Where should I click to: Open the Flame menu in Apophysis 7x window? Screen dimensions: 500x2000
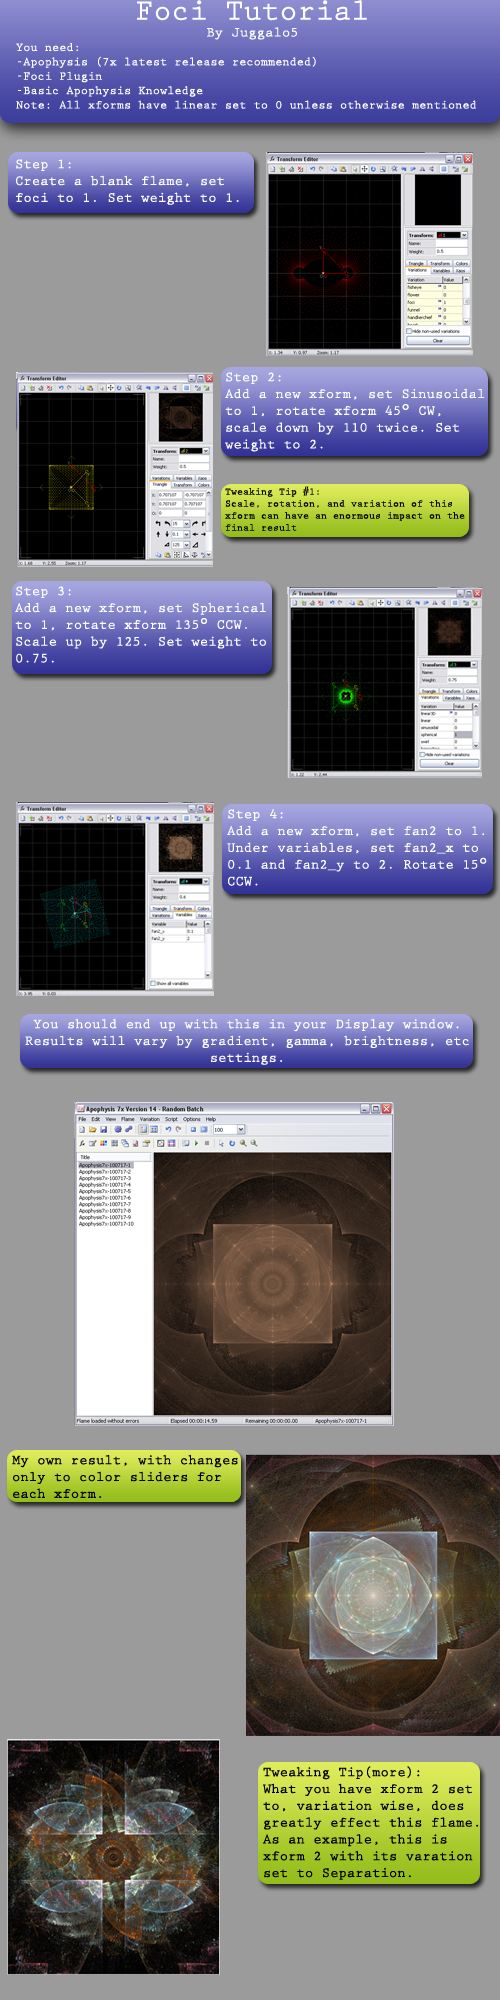click(x=127, y=1119)
